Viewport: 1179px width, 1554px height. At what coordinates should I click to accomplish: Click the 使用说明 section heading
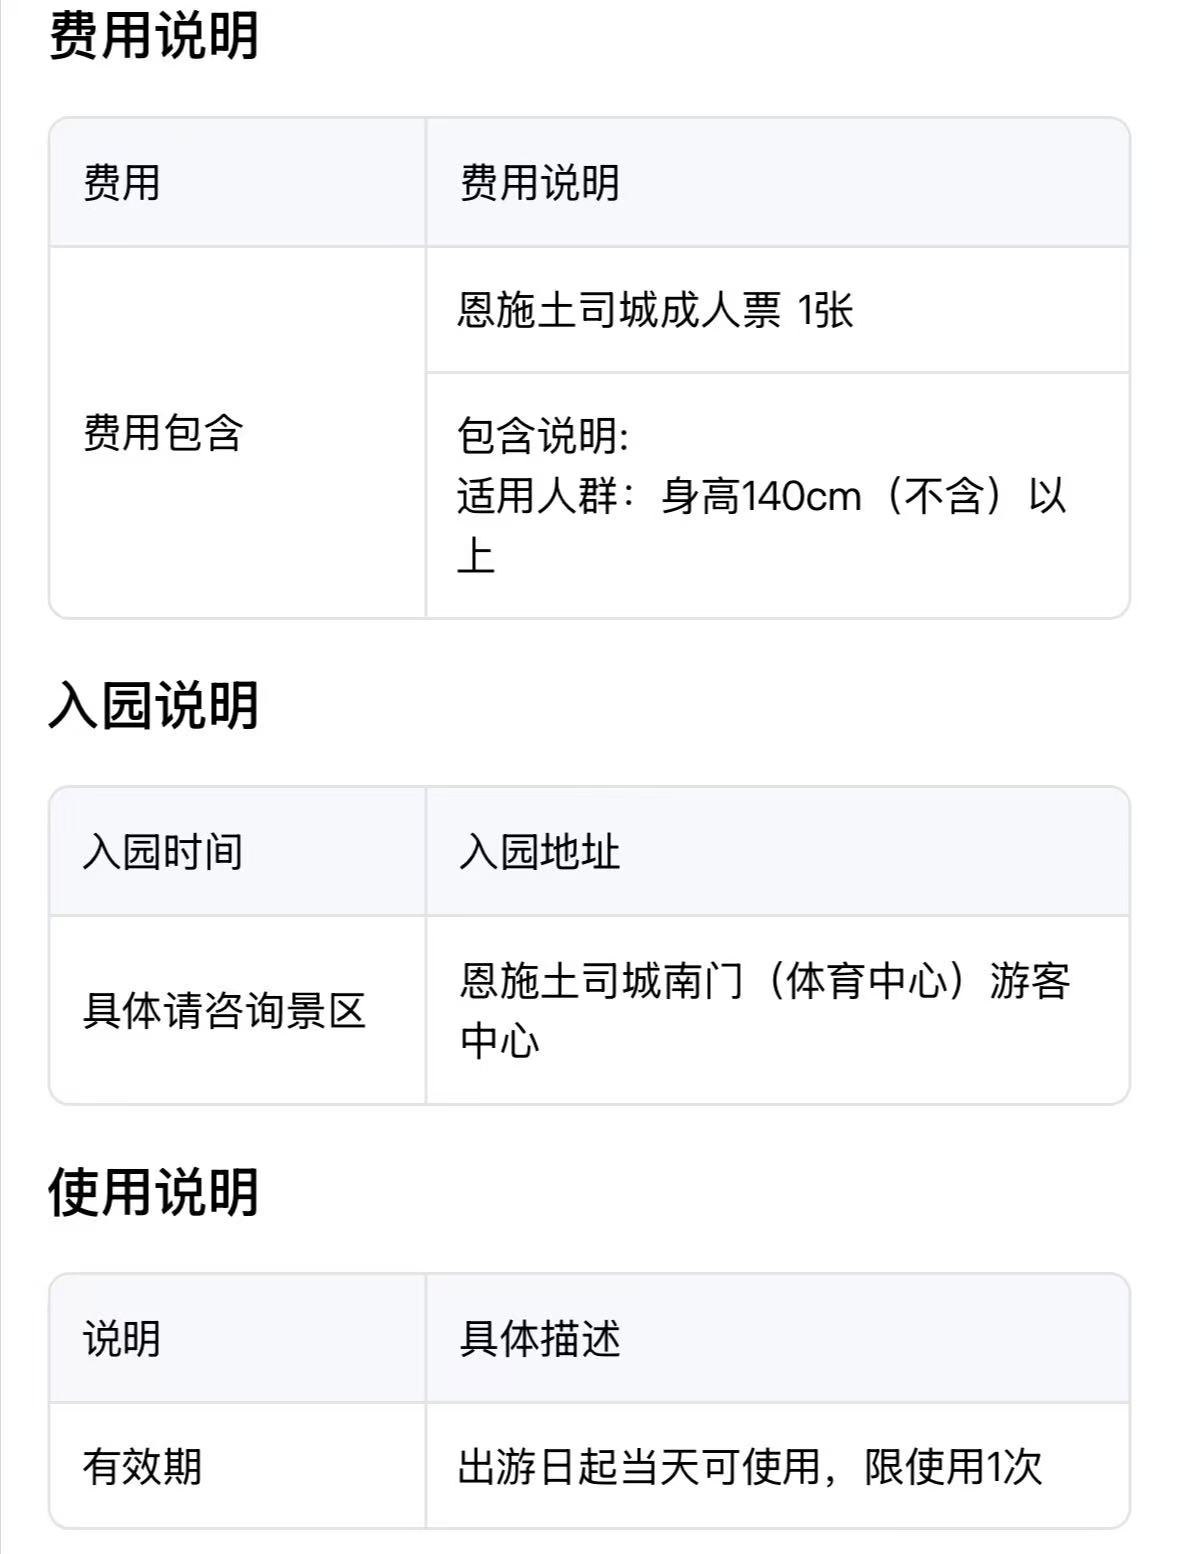point(153,1192)
